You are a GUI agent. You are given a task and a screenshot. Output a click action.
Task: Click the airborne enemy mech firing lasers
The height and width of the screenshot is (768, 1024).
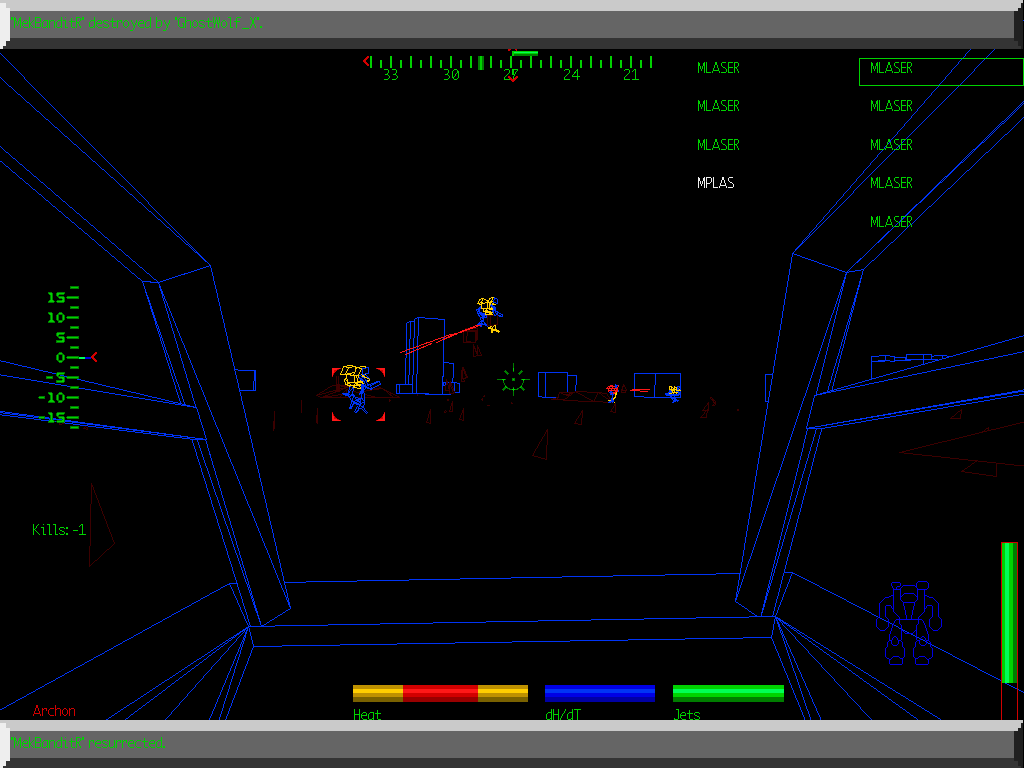click(x=488, y=312)
